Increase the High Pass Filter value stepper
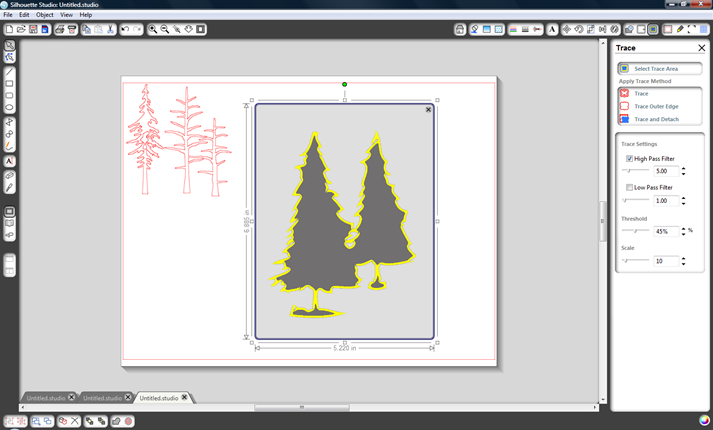Image resolution: width=713 pixels, height=430 pixels. 683,169
